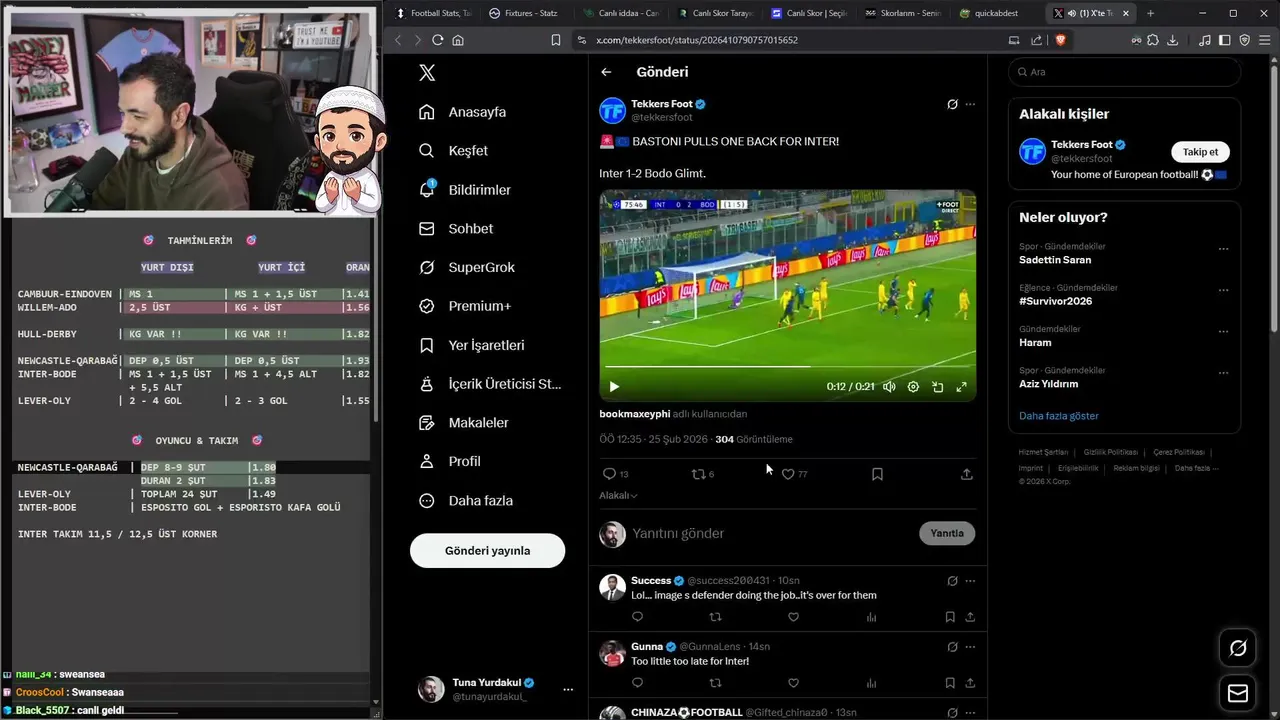Image resolution: width=1280 pixels, height=720 pixels.
Task: Click repost icon with 6 reposts
Action: pos(699,474)
